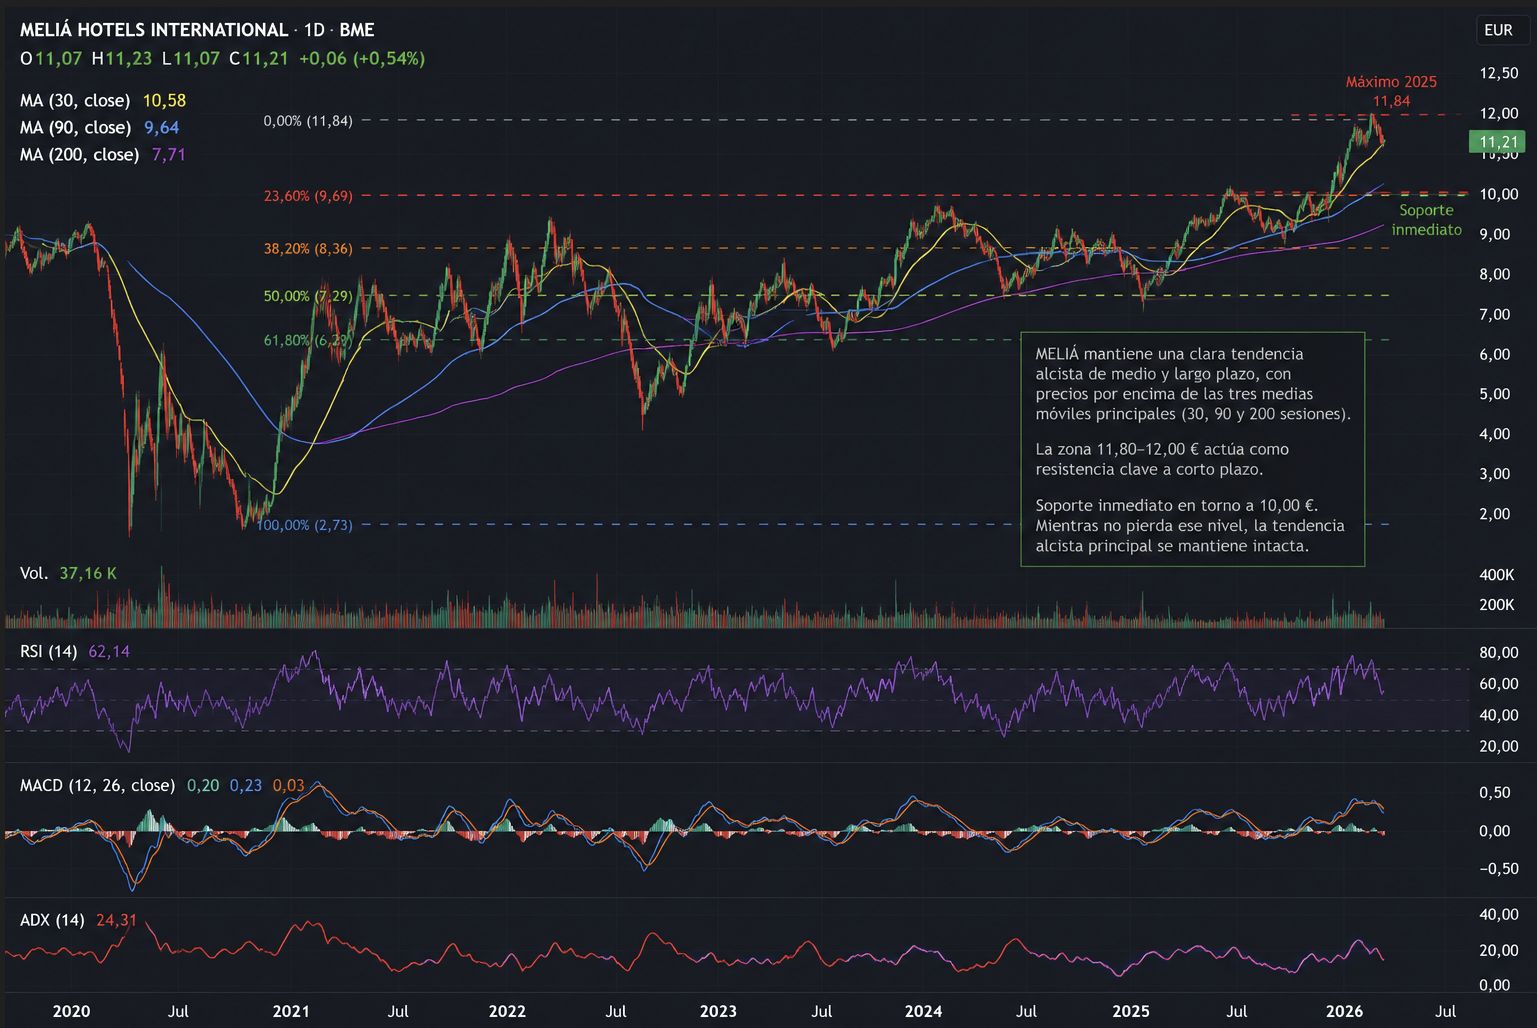
Task: Click the Soporte inmediato annotation
Action: coord(1427,220)
